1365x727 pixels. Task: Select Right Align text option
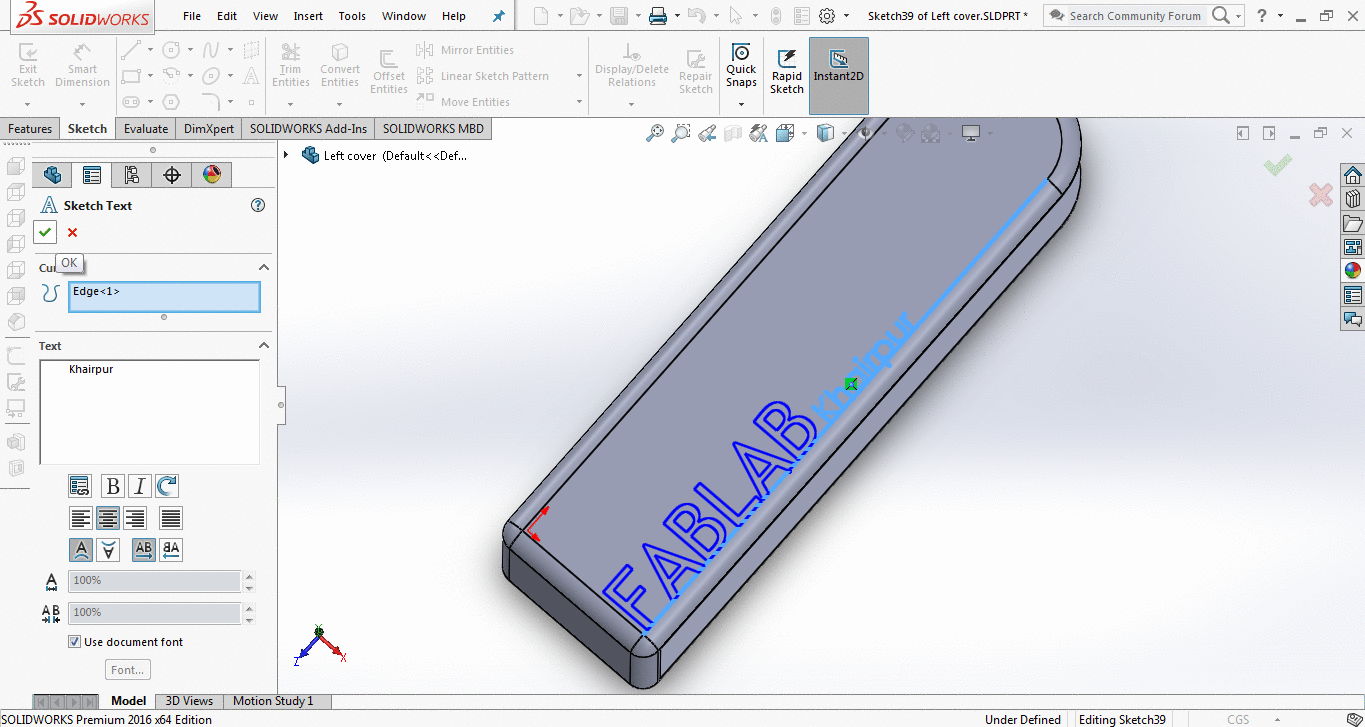[x=135, y=518]
